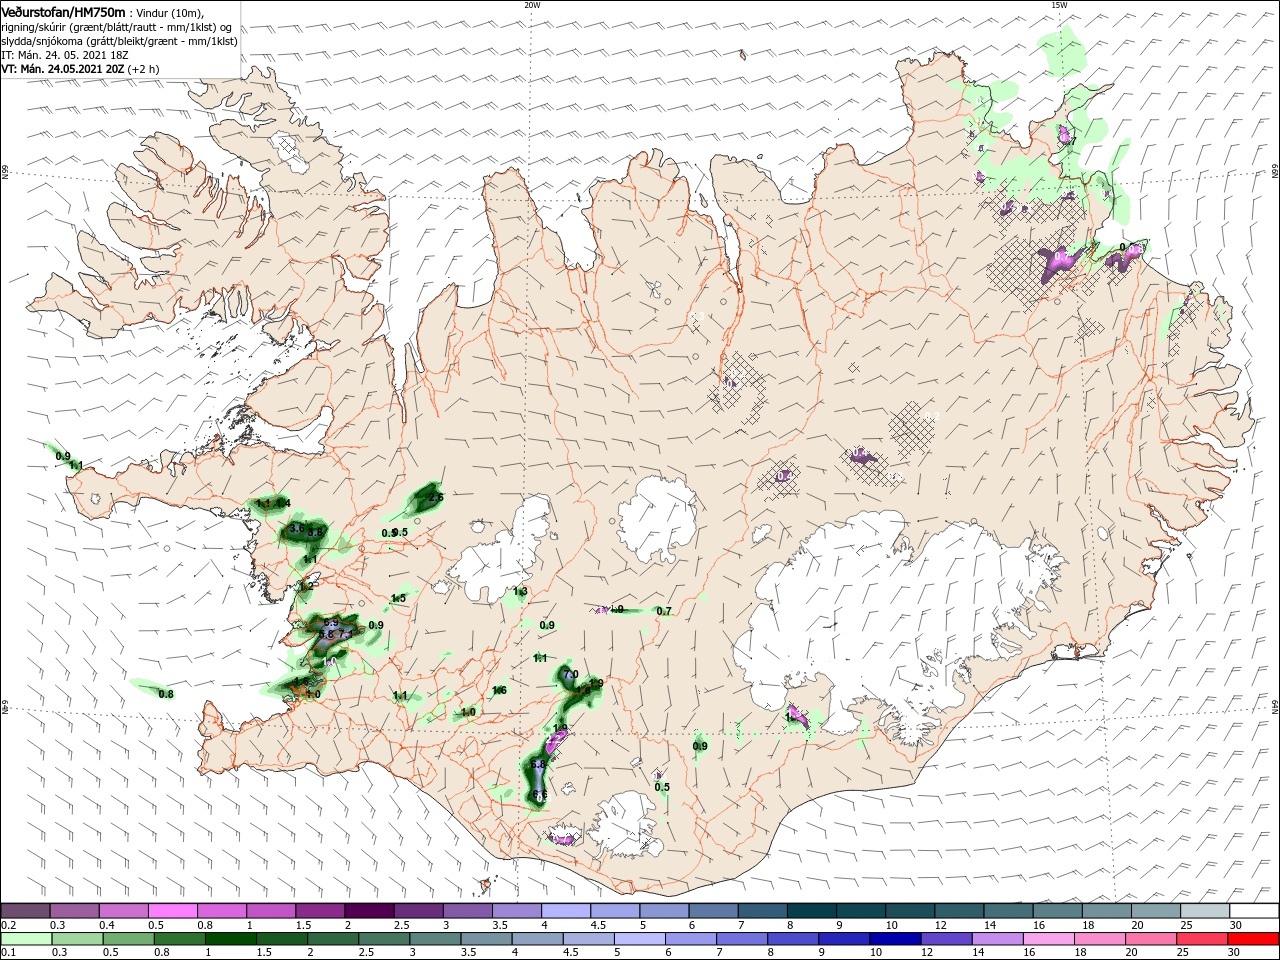Click the 0.8 value off the southwest coast

166,694
